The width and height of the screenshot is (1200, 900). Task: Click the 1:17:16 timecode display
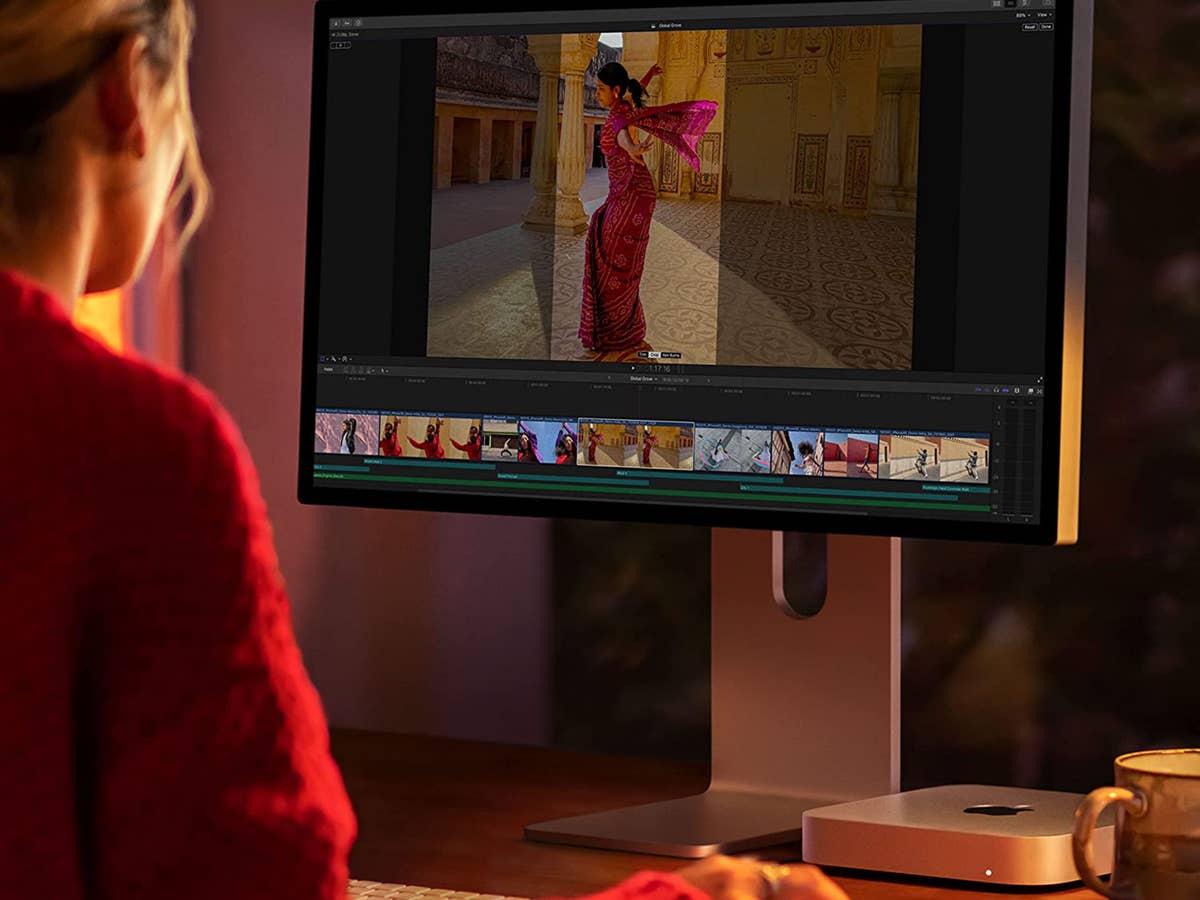click(x=659, y=368)
